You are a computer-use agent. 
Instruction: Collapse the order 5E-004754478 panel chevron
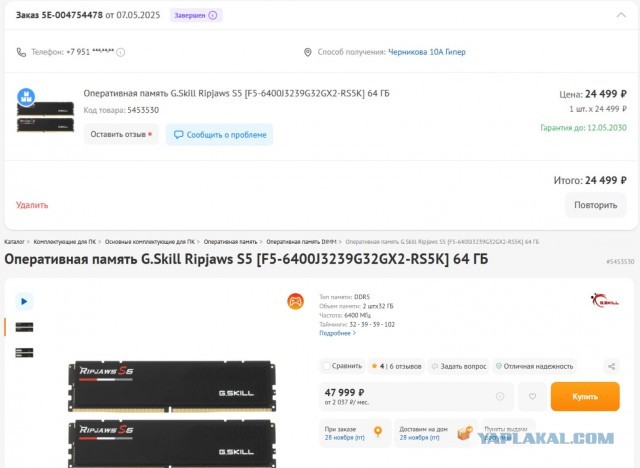[x=621, y=15]
